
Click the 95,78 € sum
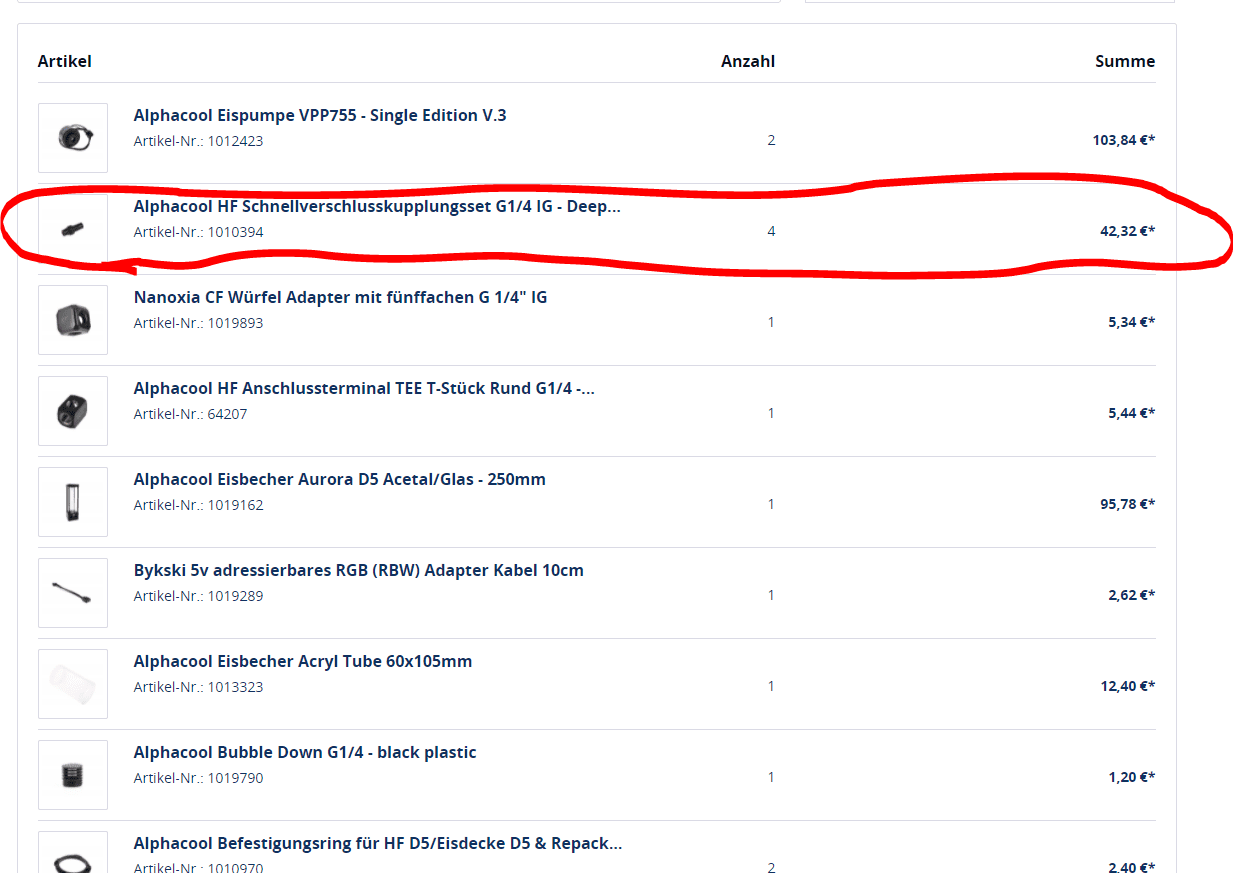[x=1127, y=504]
